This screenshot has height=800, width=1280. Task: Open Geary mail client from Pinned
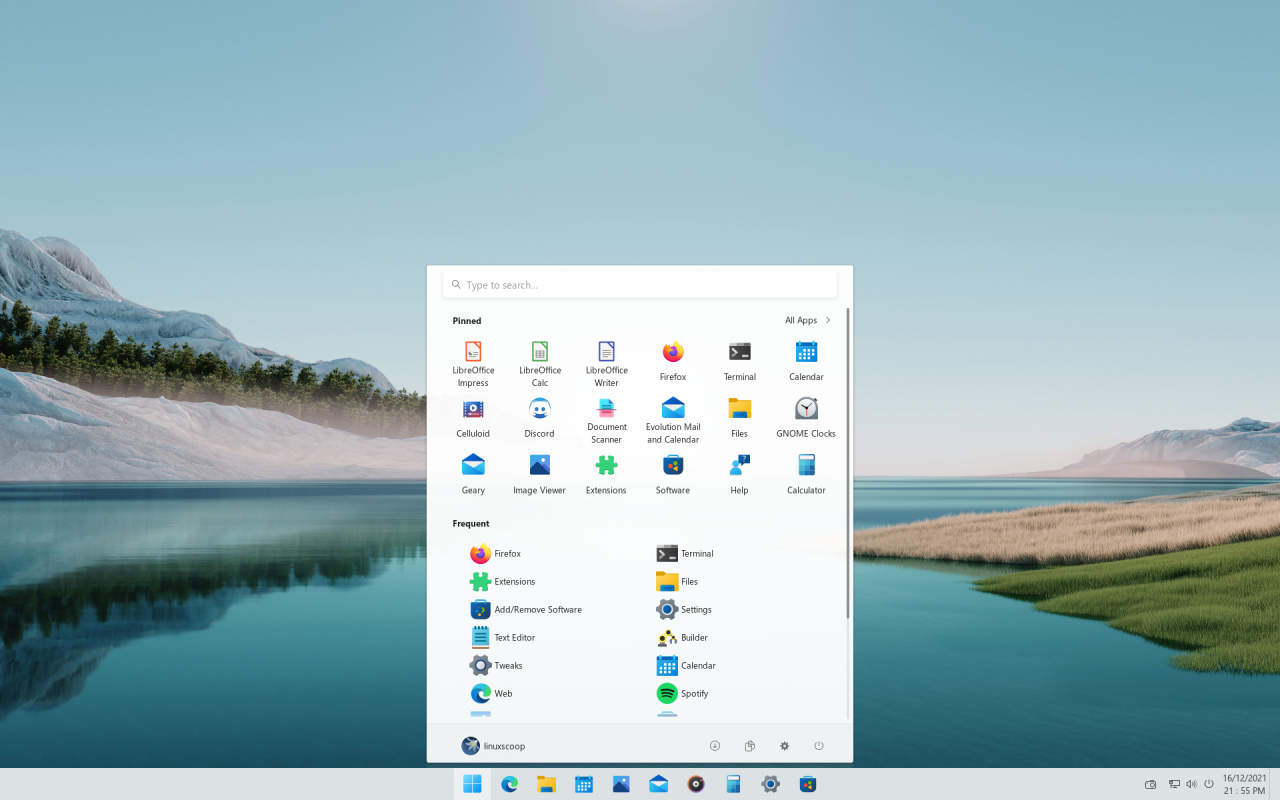click(x=473, y=476)
